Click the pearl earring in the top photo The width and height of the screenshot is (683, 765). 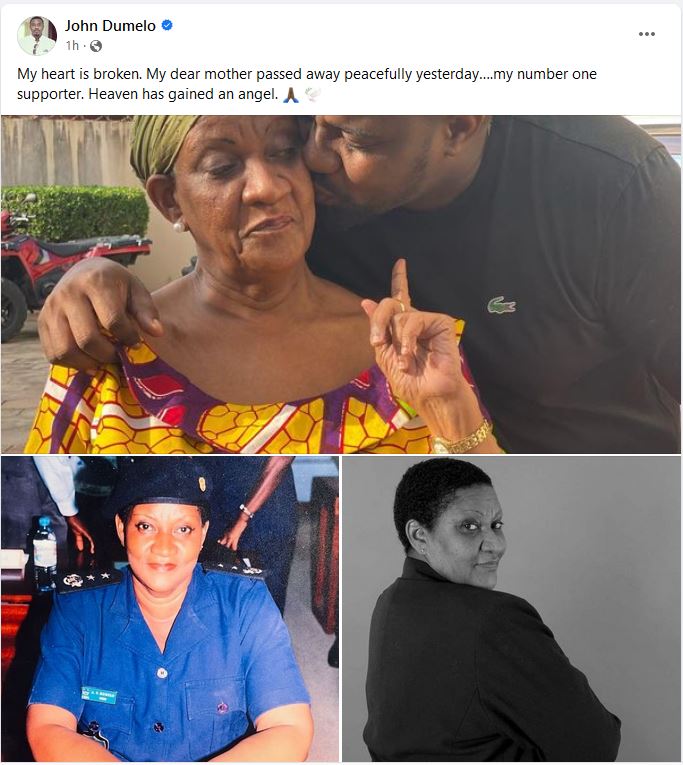180,226
